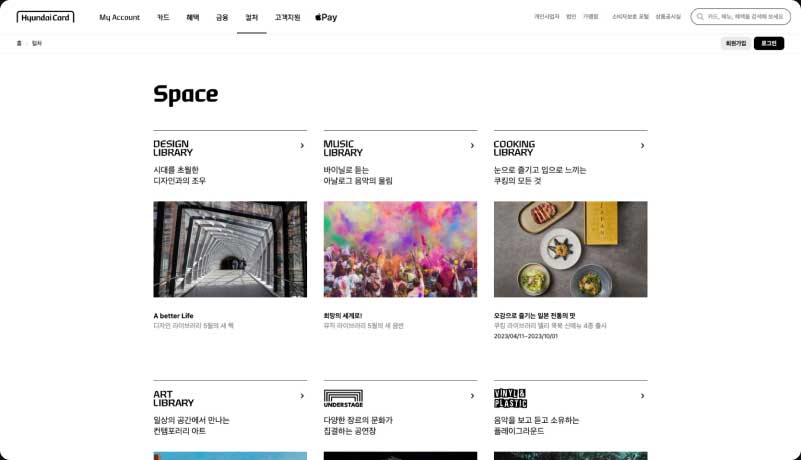Click '바이닐로 듣는 아날로그 음악의 울림' description
The image size is (801, 460).
point(358,175)
